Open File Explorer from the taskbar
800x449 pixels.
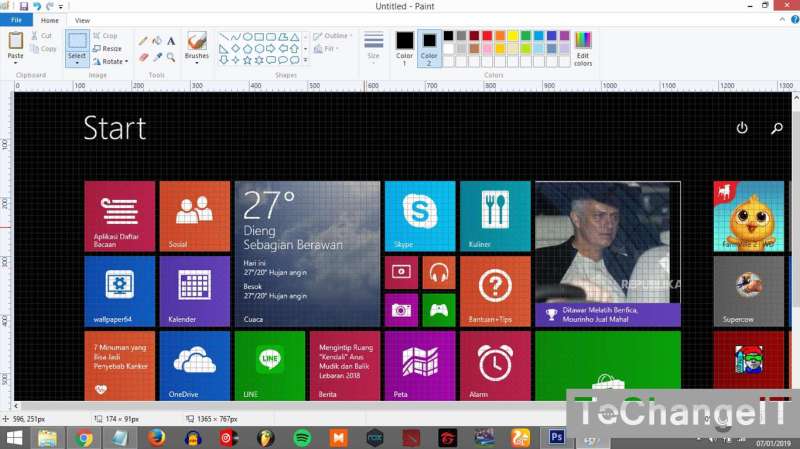pos(47,438)
